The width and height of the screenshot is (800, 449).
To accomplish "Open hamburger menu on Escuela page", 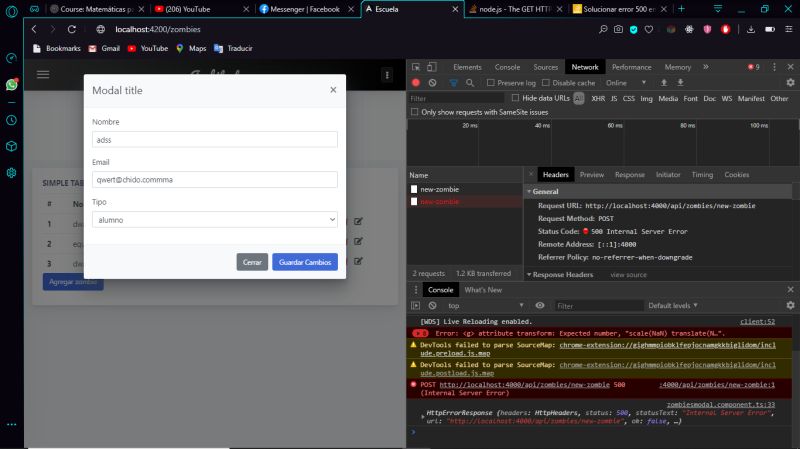I will click(x=43, y=74).
